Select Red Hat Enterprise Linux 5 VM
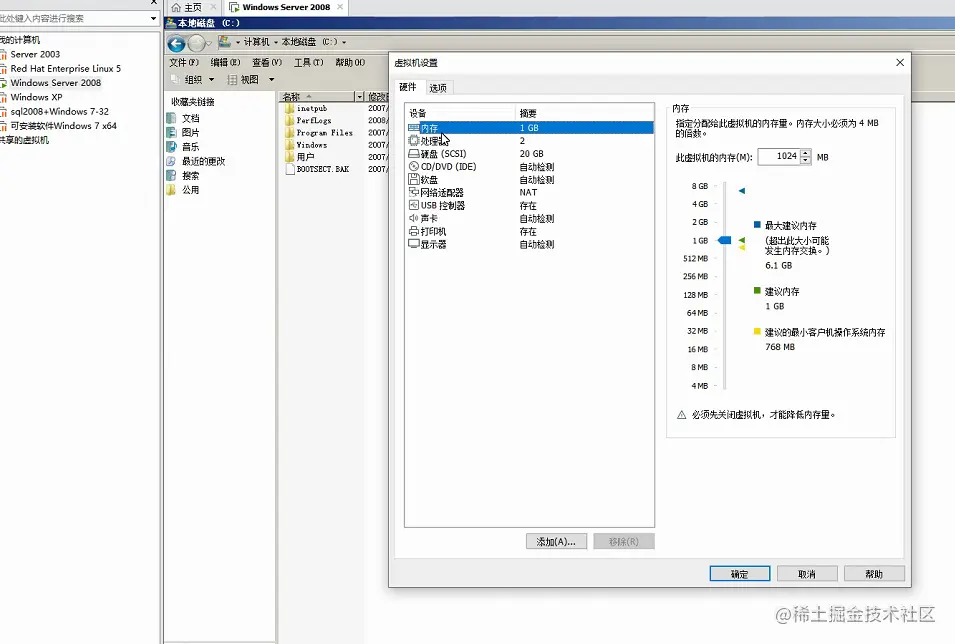This screenshot has height=644, width=955. tap(65, 69)
